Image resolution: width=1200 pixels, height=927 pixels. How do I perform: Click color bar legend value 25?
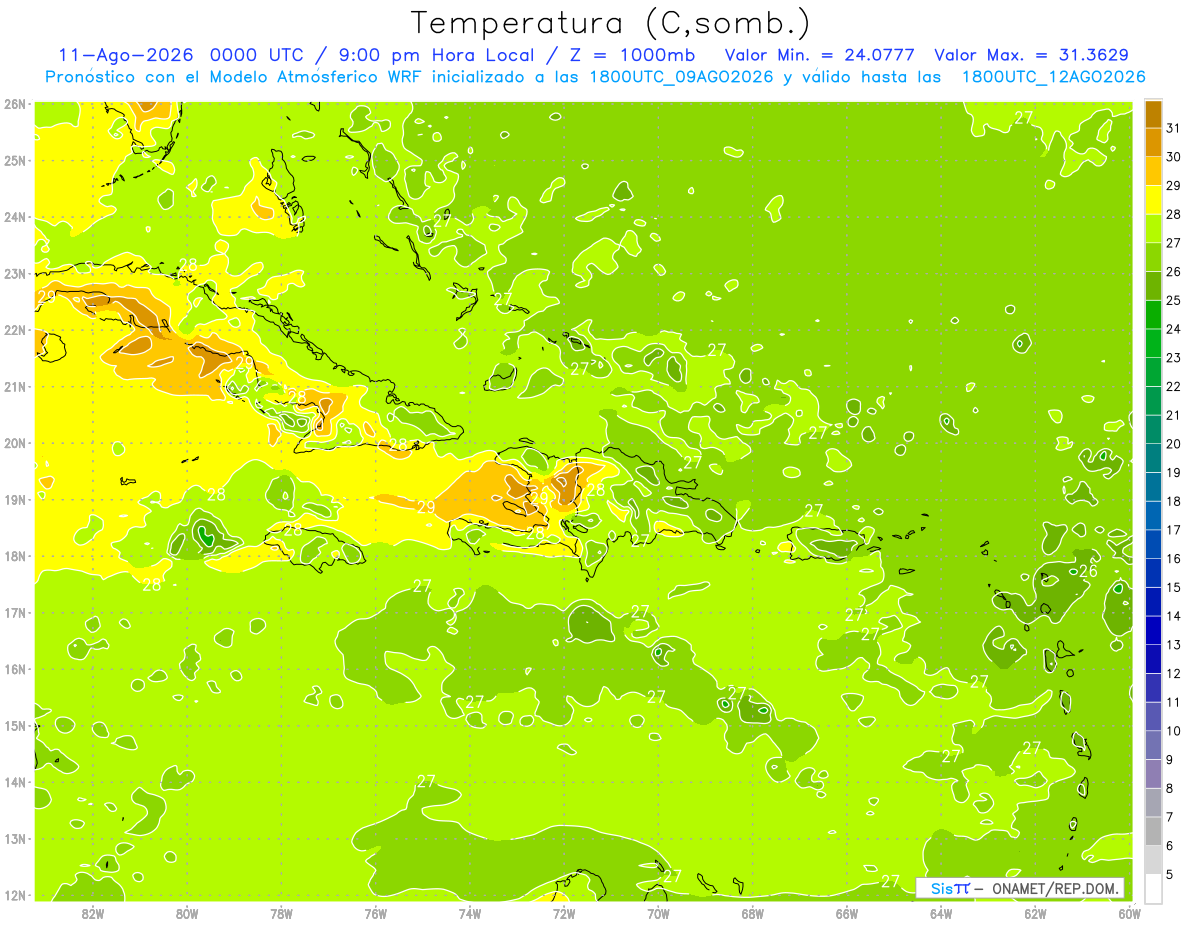1173,300
